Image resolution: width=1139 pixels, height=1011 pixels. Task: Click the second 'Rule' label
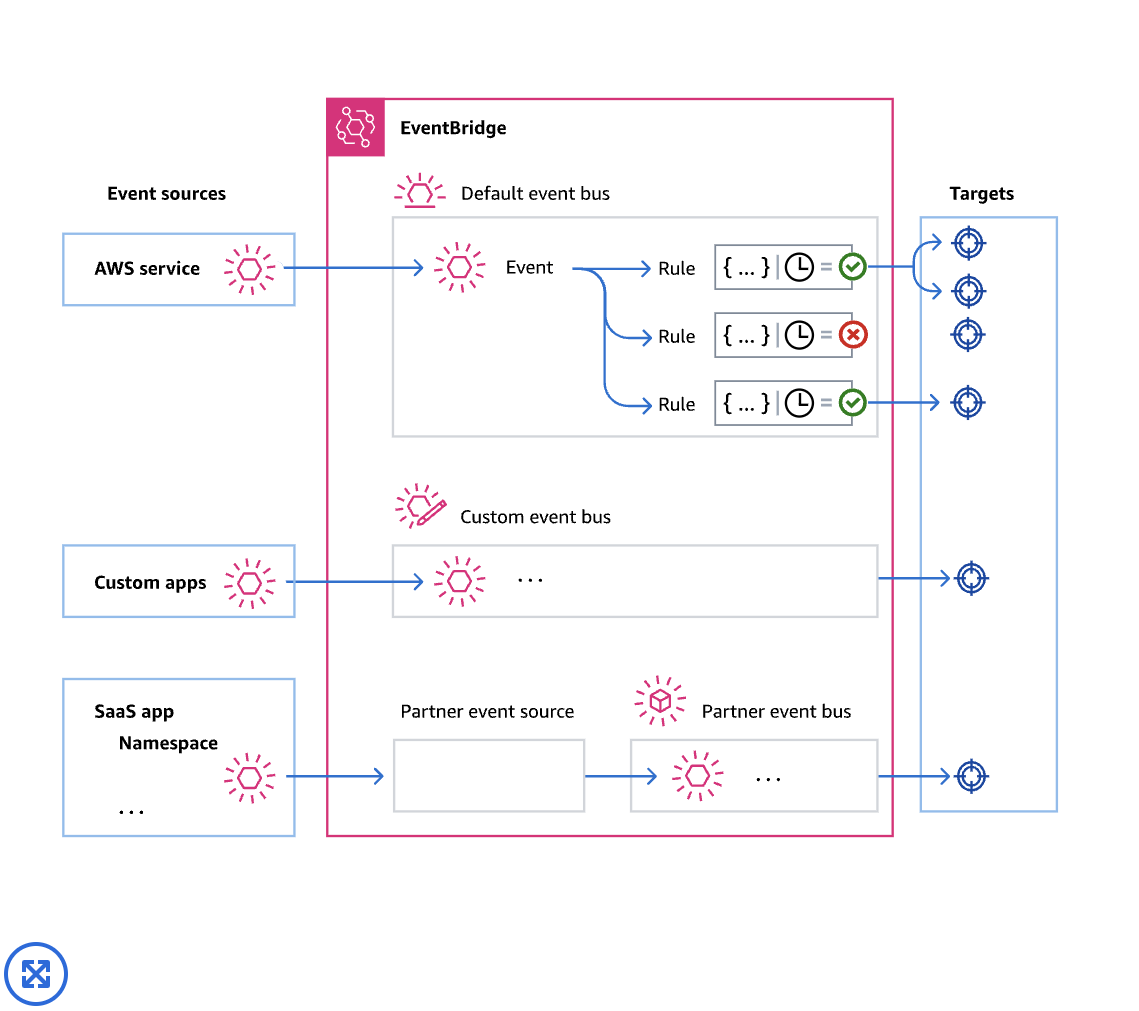pos(677,337)
